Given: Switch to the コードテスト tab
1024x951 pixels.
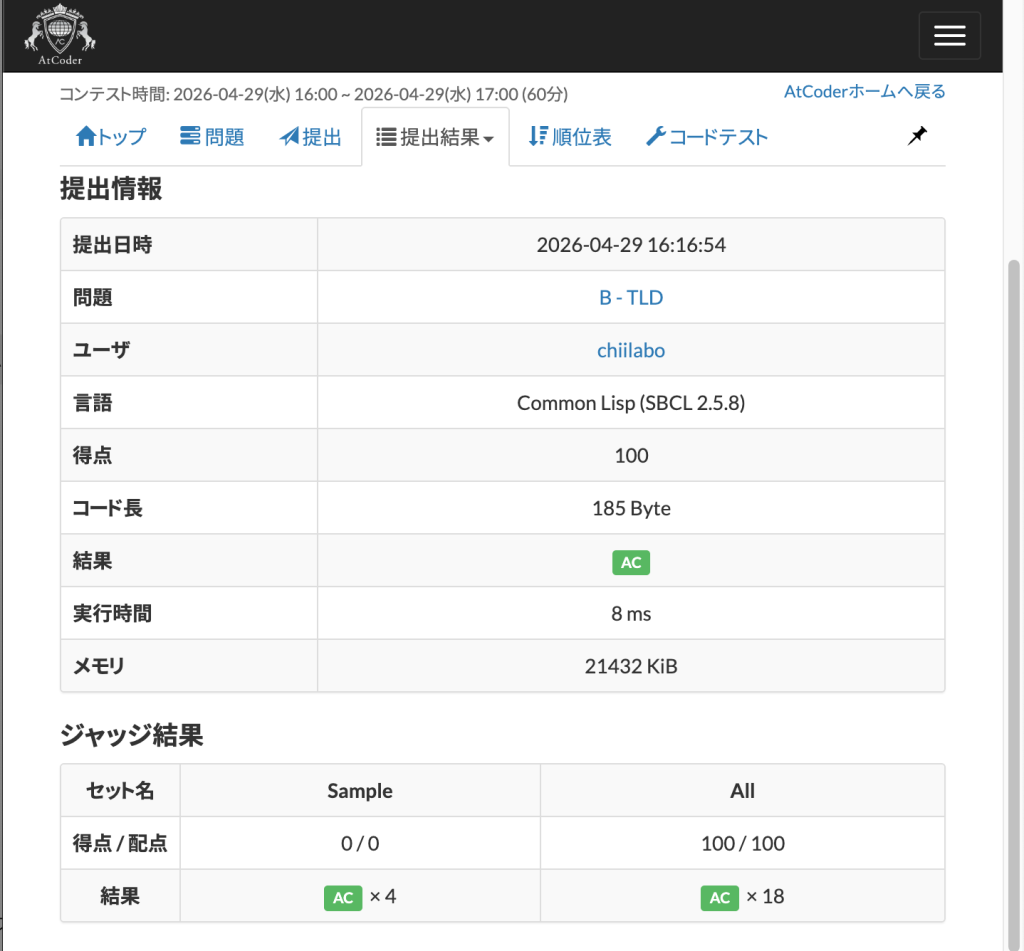Looking at the screenshot, I should (x=706, y=136).
